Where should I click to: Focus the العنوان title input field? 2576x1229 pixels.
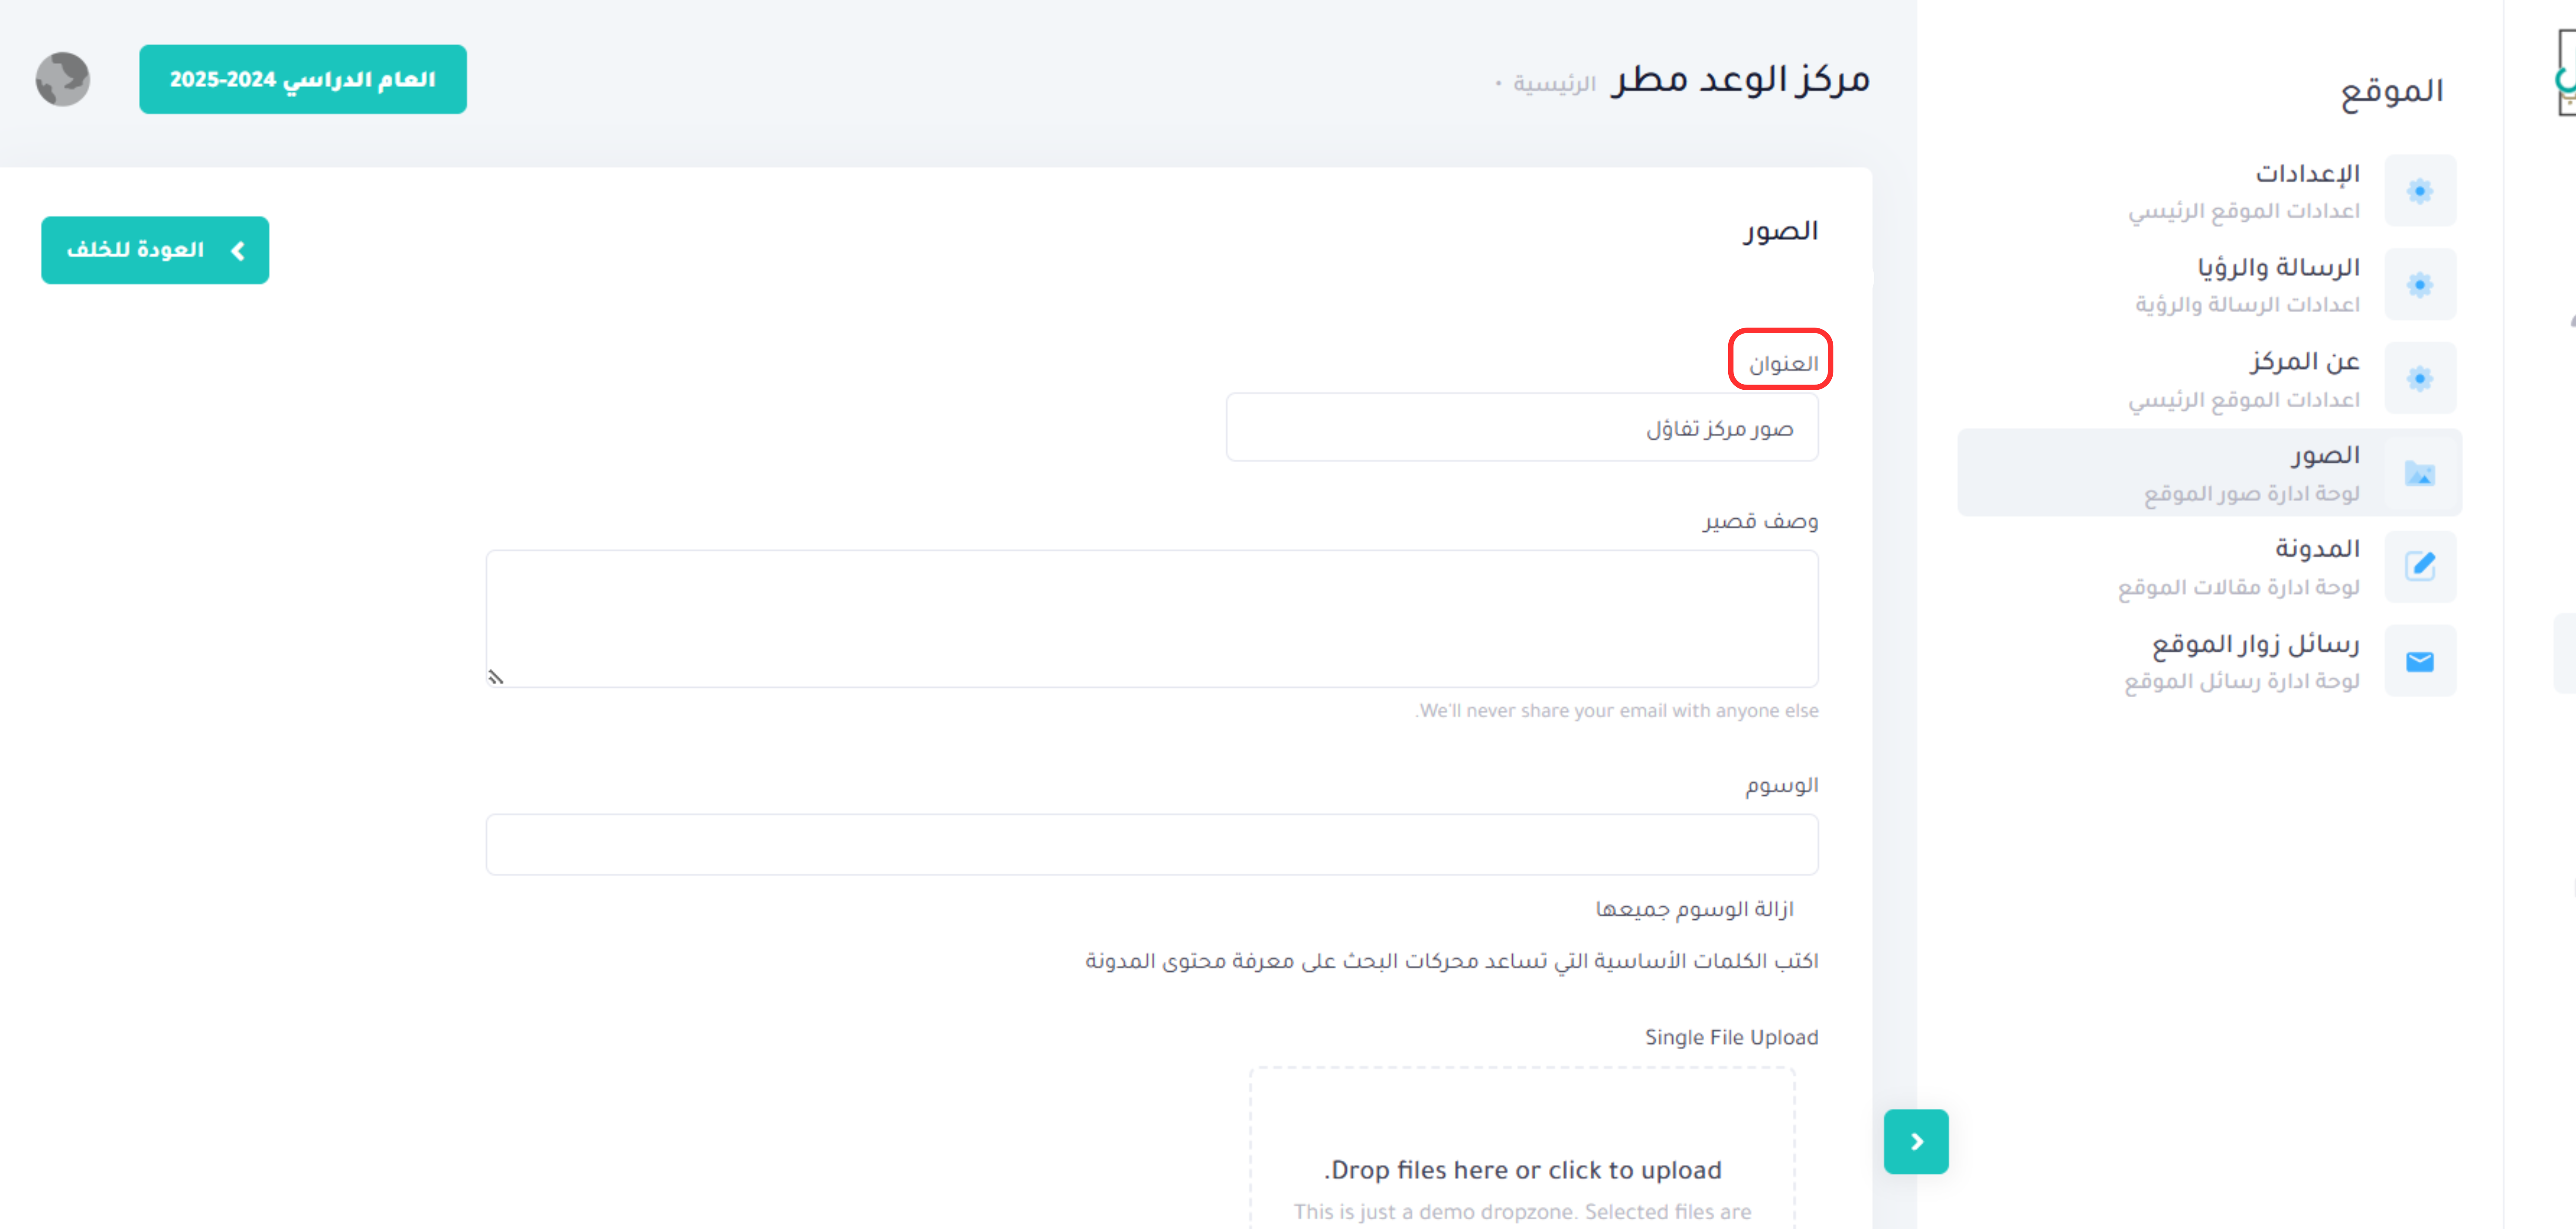point(1522,427)
